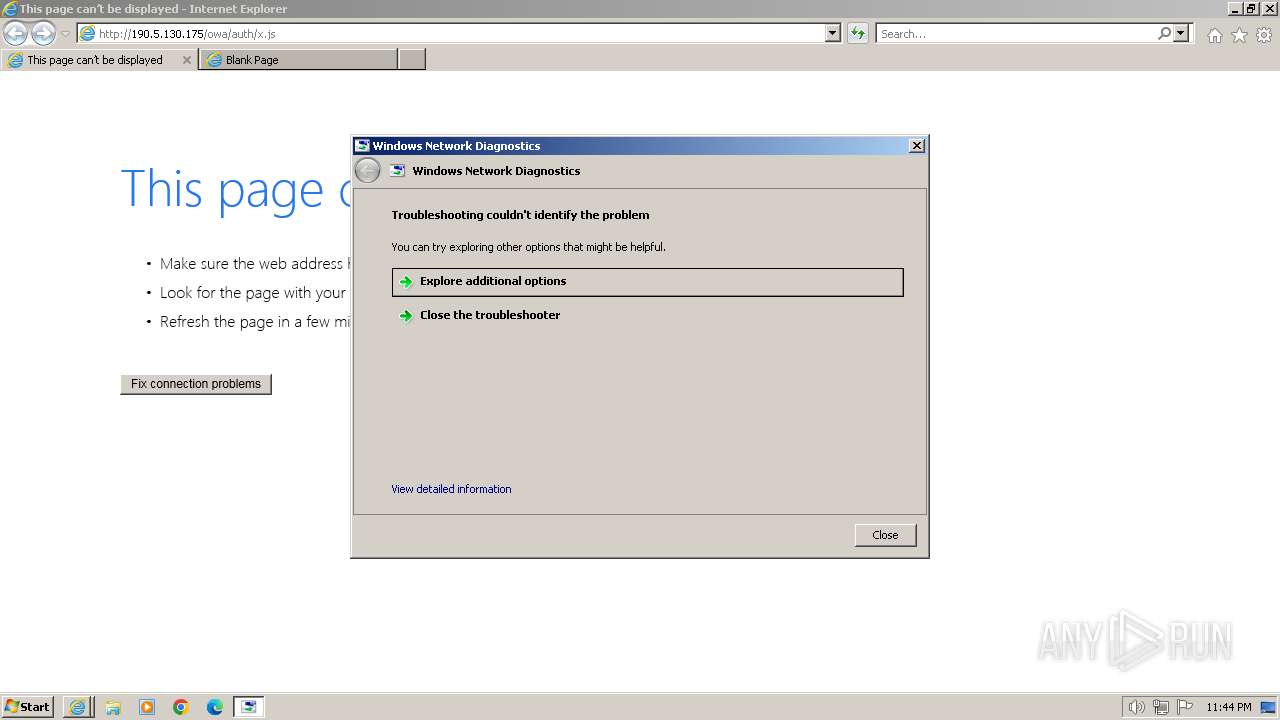Select Network Diagnostics taskbar button
The image size is (1280, 720).
(249, 707)
